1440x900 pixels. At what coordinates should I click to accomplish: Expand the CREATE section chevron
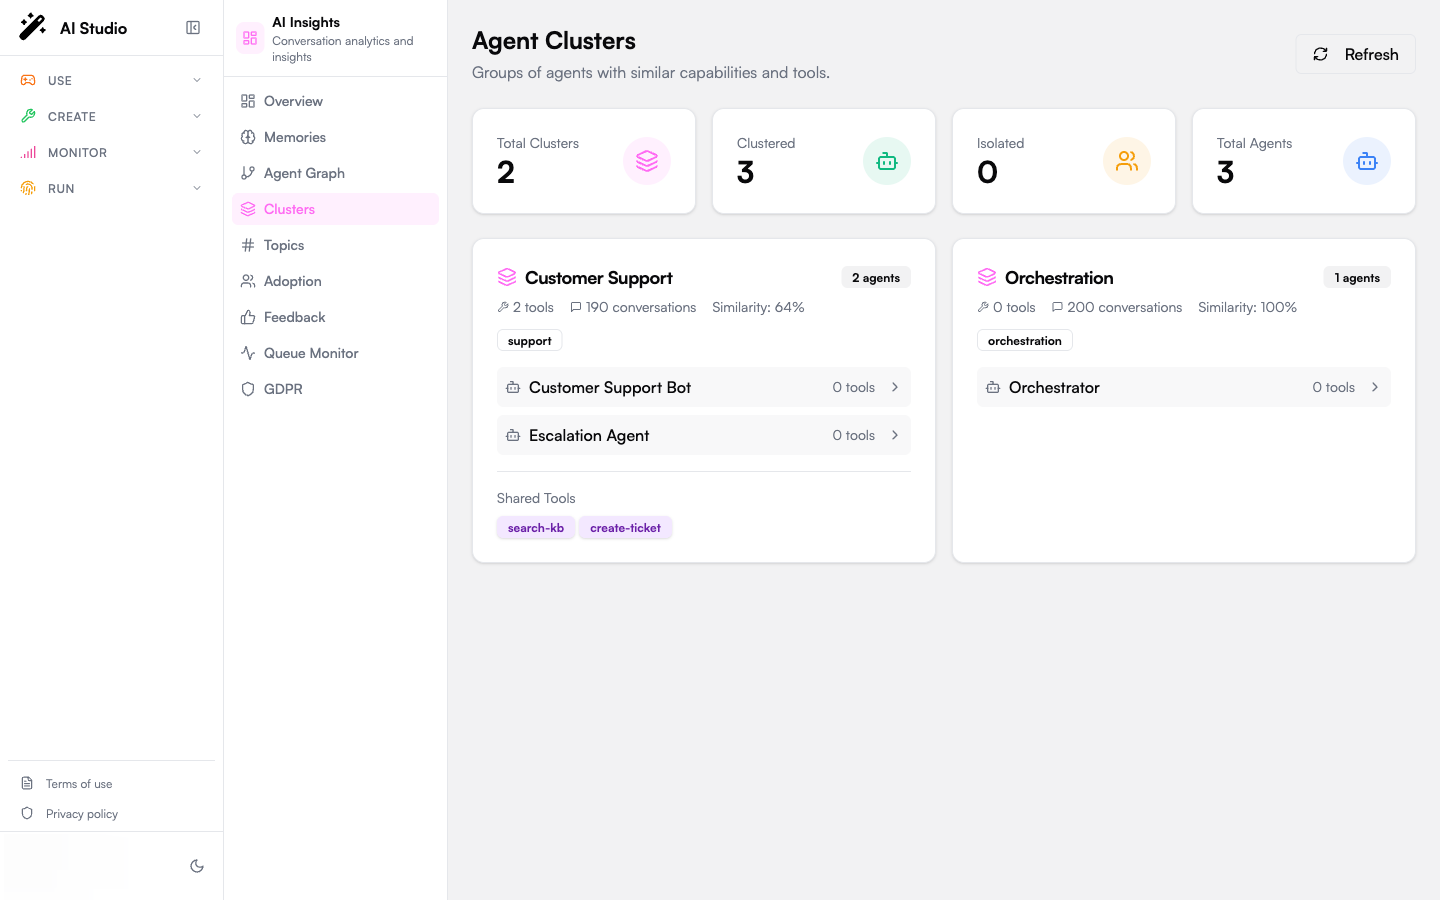click(197, 116)
